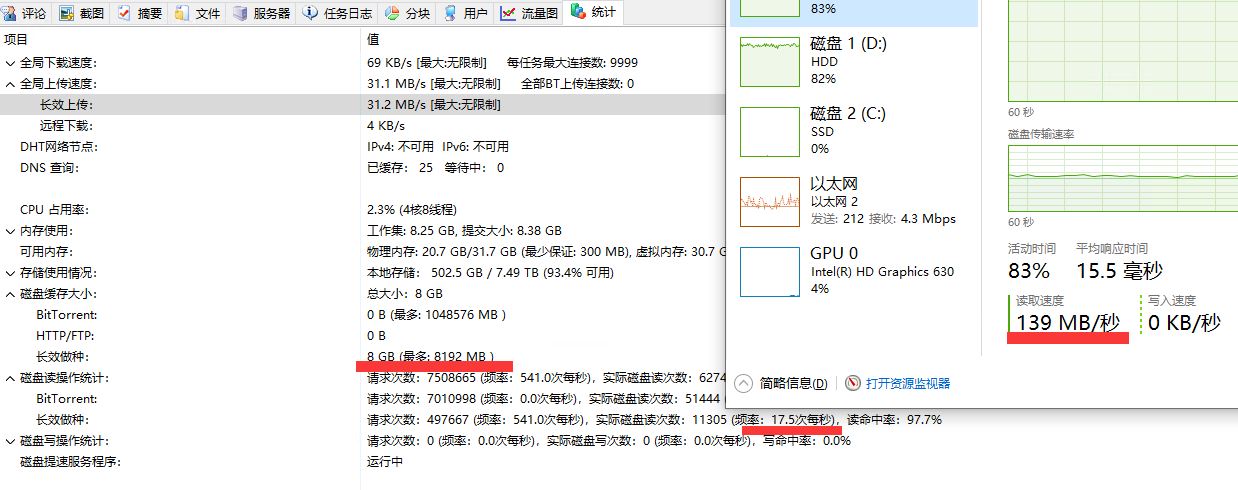Open the 分块 tab
This screenshot has height=490, width=1238.
pyautogui.click(x=408, y=13)
